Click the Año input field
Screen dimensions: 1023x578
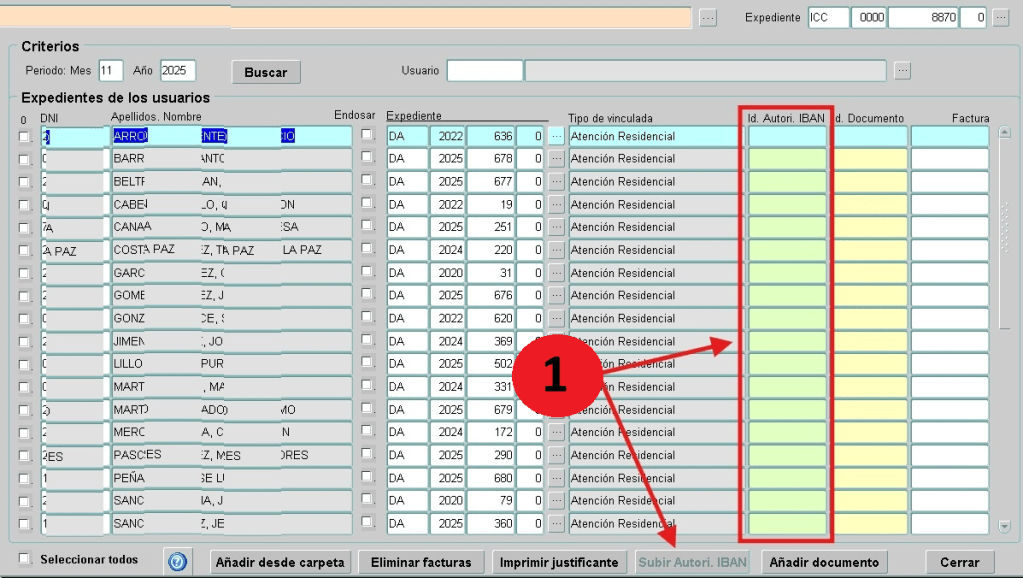[178, 71]
